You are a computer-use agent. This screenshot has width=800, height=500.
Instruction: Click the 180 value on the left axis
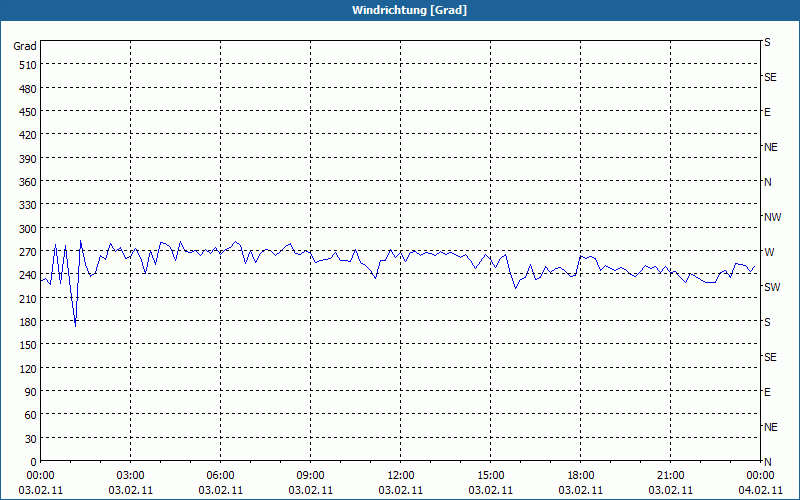[x=28, y=322]
